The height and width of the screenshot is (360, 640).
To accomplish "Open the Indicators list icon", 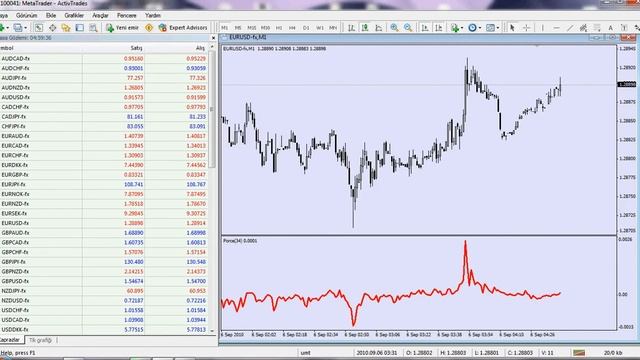I will point(455,28).
